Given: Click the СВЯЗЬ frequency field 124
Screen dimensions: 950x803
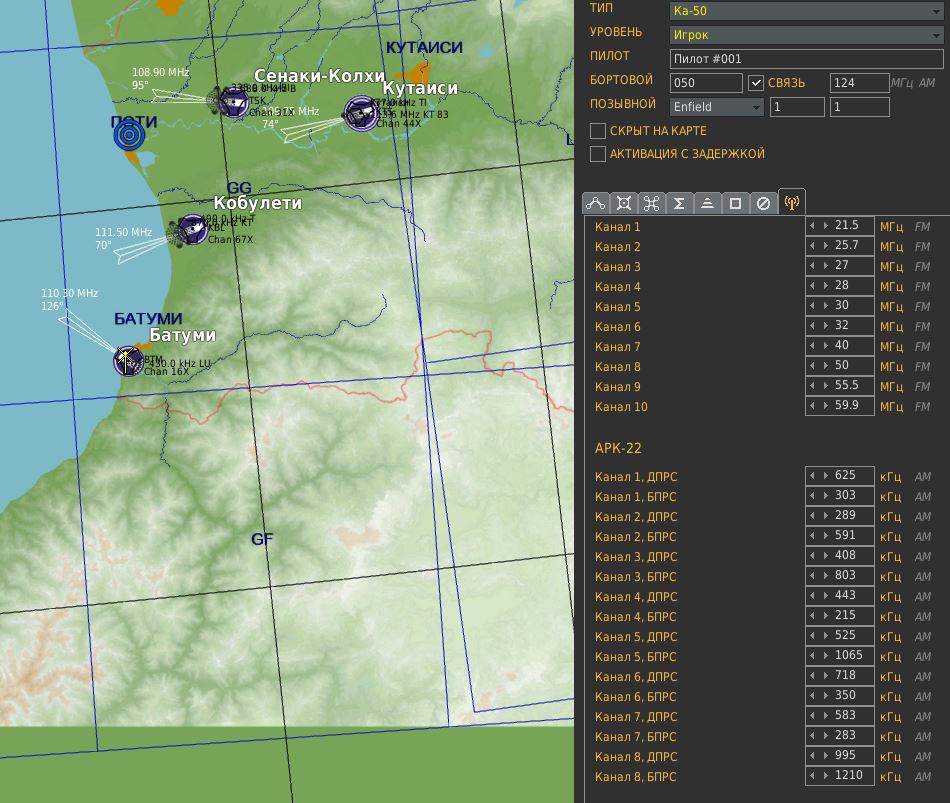Looking at the screenshot, I should pos(859,82).
